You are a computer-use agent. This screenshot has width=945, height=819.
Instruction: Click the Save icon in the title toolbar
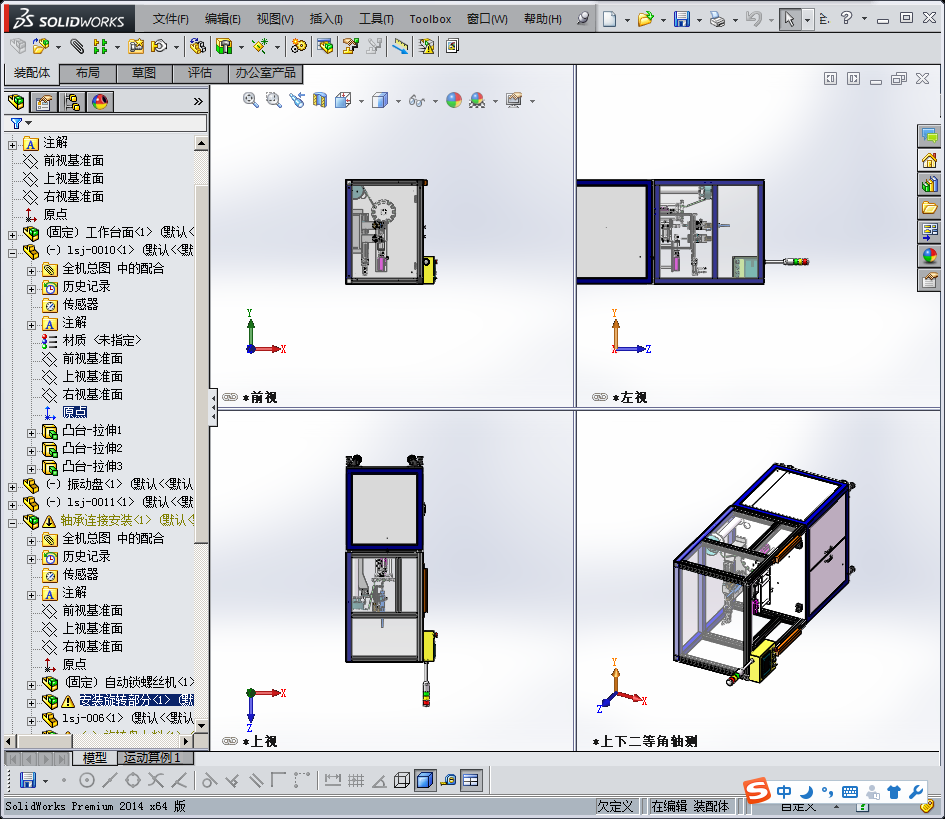pos(682,19)
